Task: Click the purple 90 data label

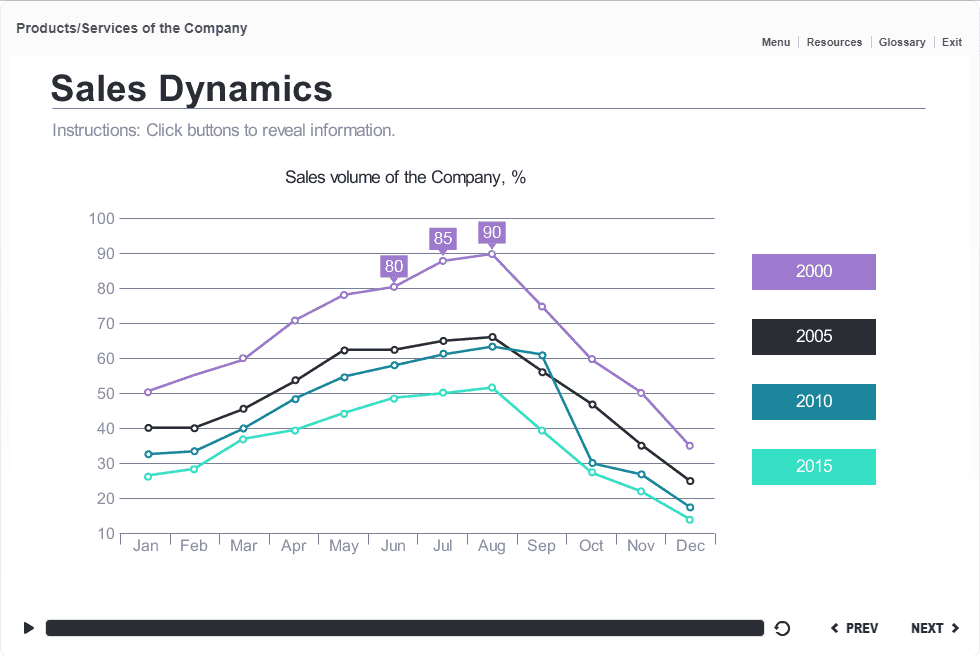Action: pyautogui.click(x=491, y=233)
